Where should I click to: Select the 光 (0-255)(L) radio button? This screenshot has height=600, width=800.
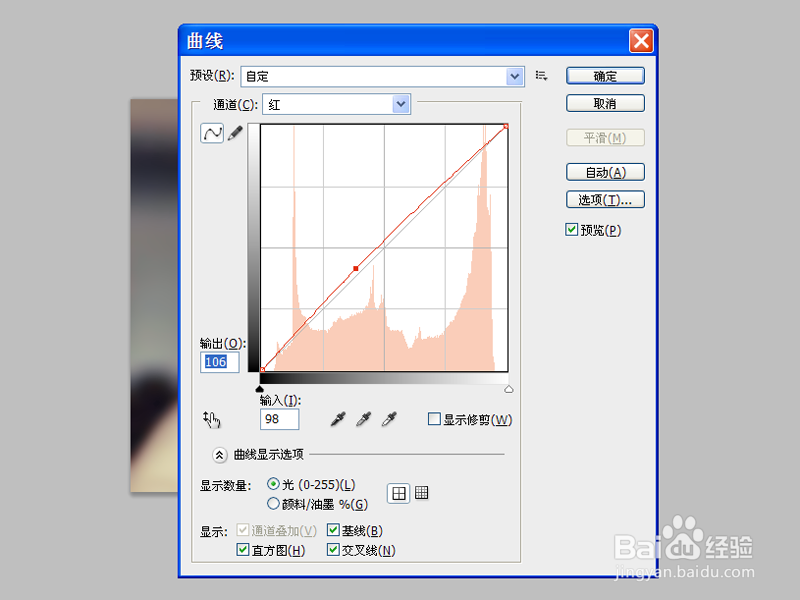click(273, 484)
